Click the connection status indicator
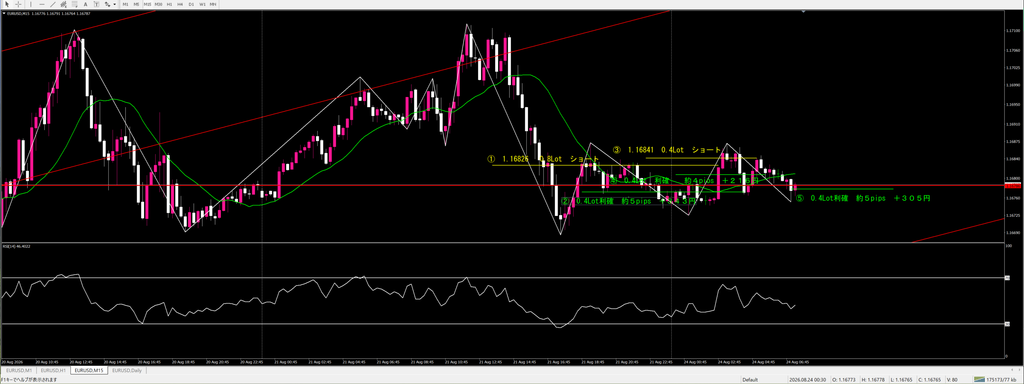This screenshot has width=1024, height=384. click(997, 379)
